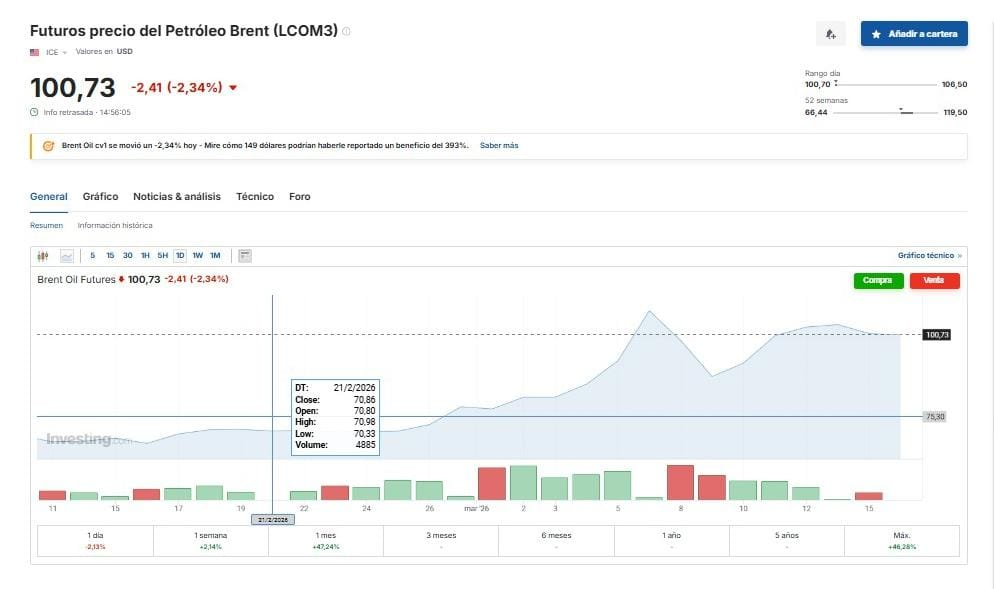Select the 1W chart interval
This screenshot has width=994, height=589.
tap(198, 256)
